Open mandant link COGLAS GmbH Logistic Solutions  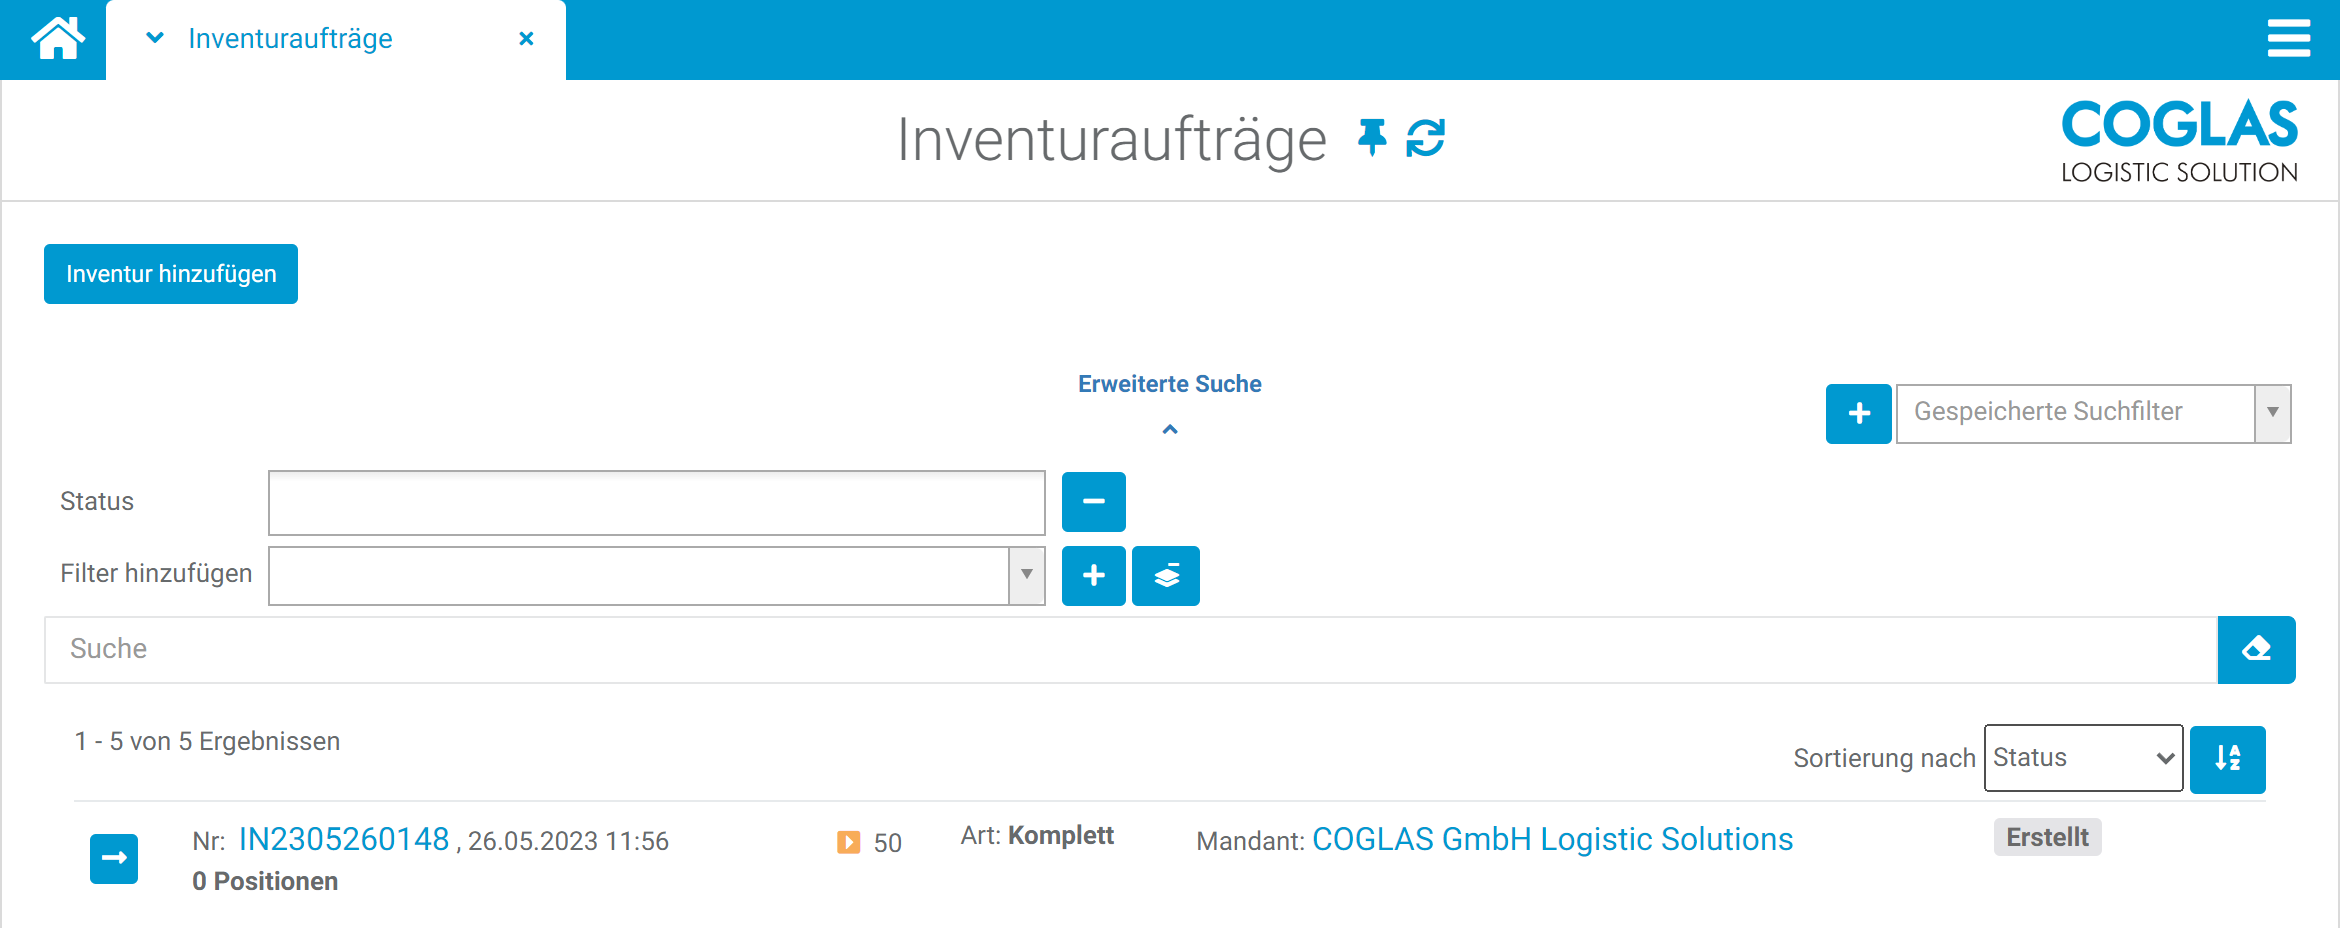[1553, 839]
